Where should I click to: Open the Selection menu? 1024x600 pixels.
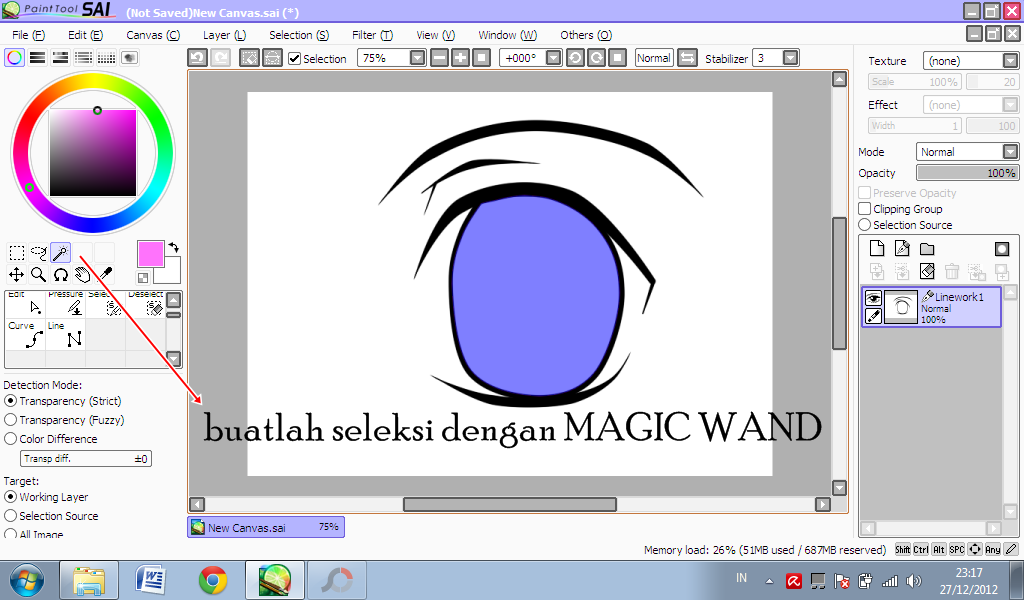(299, 35)
